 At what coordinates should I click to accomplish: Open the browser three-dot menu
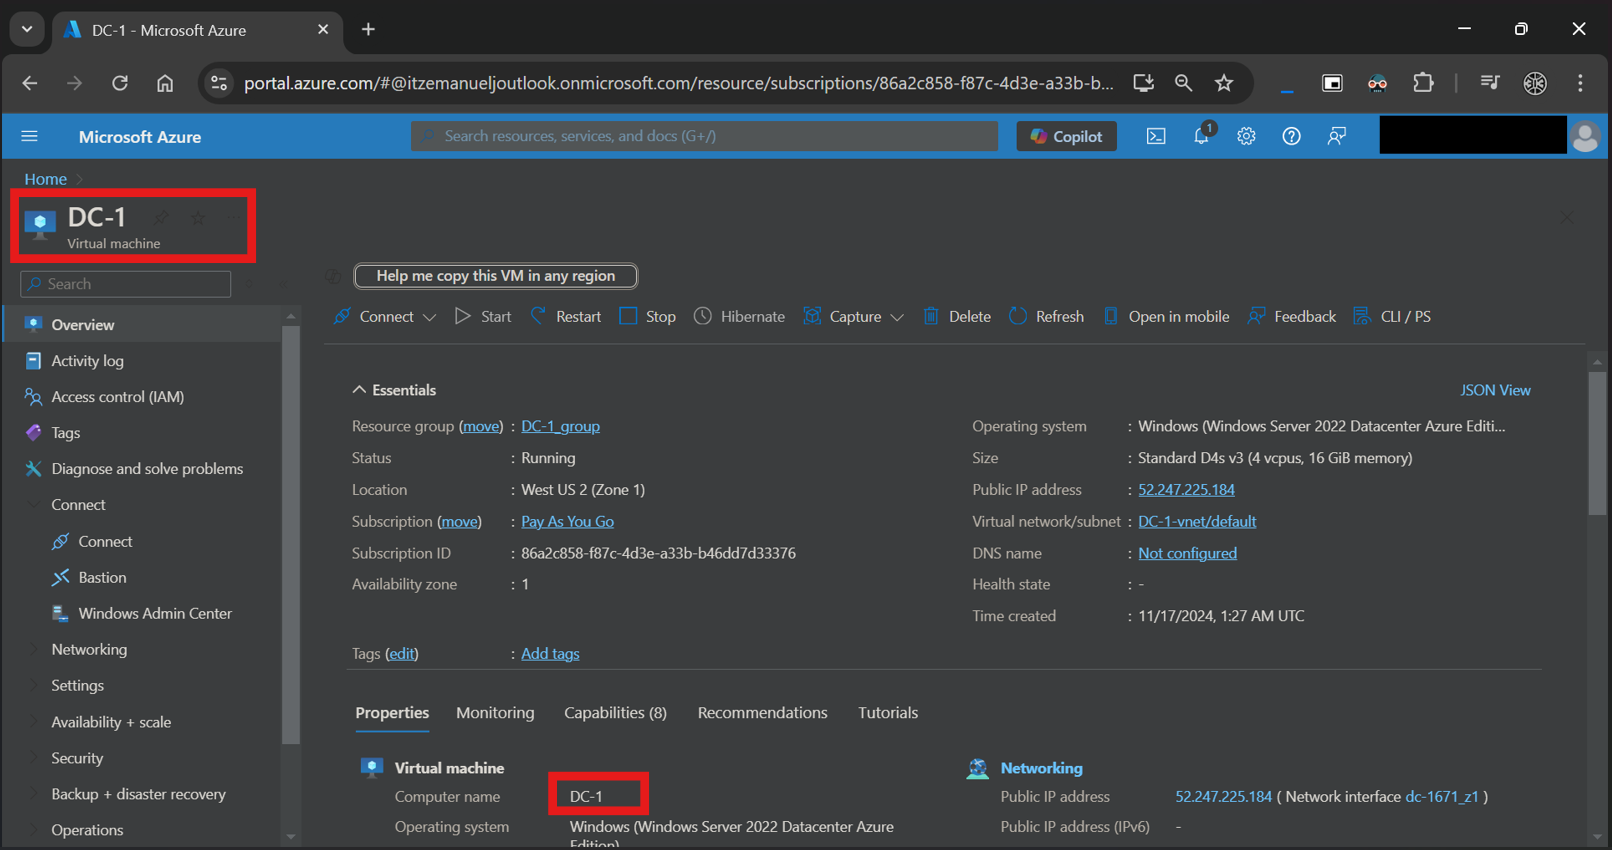coord(1580,83)
